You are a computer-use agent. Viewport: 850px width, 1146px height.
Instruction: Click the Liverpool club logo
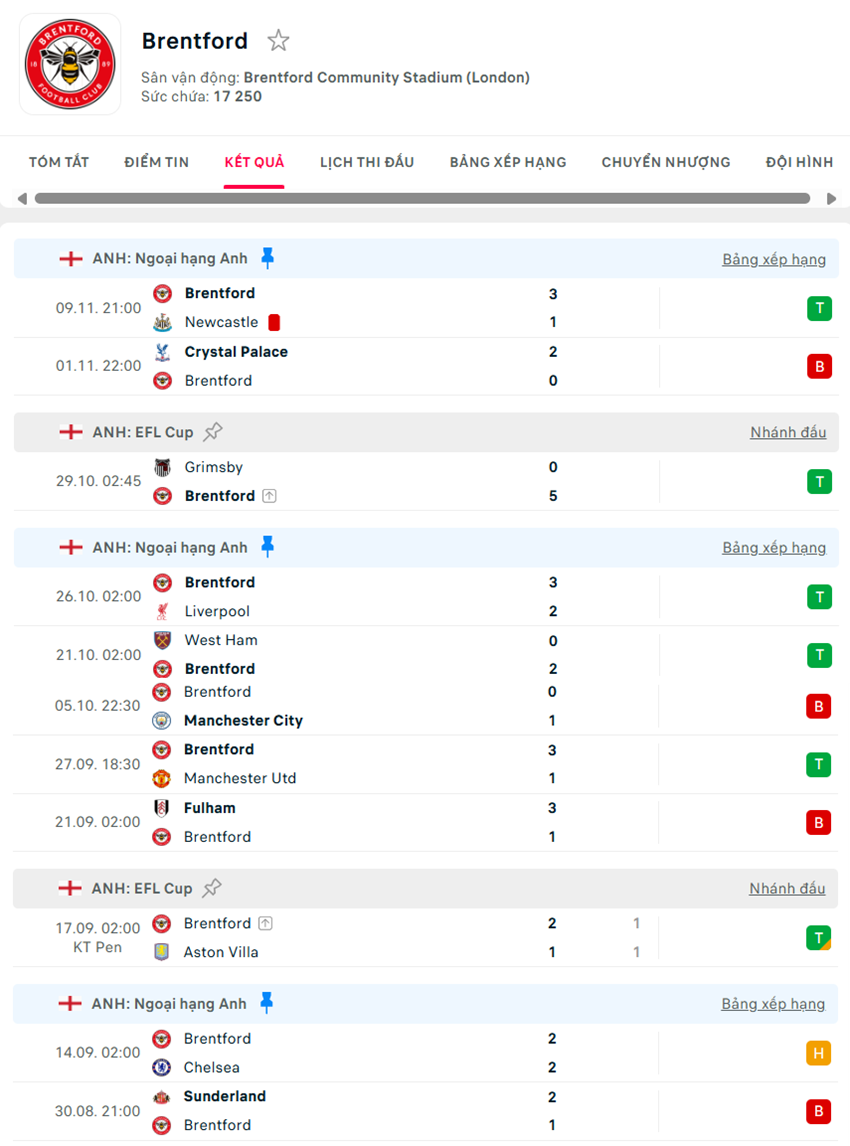coord(163,609)
